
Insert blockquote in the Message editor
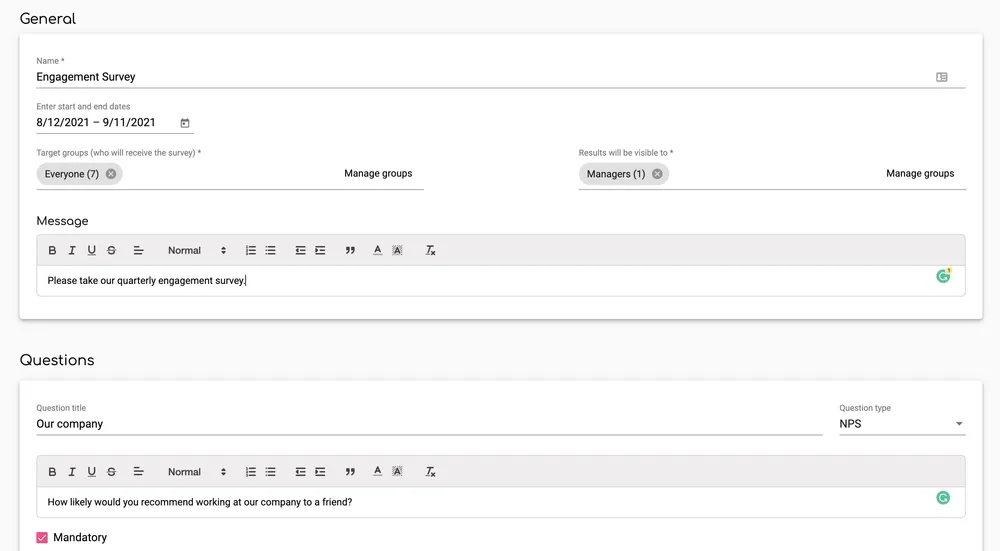click(x=350, y=251)
